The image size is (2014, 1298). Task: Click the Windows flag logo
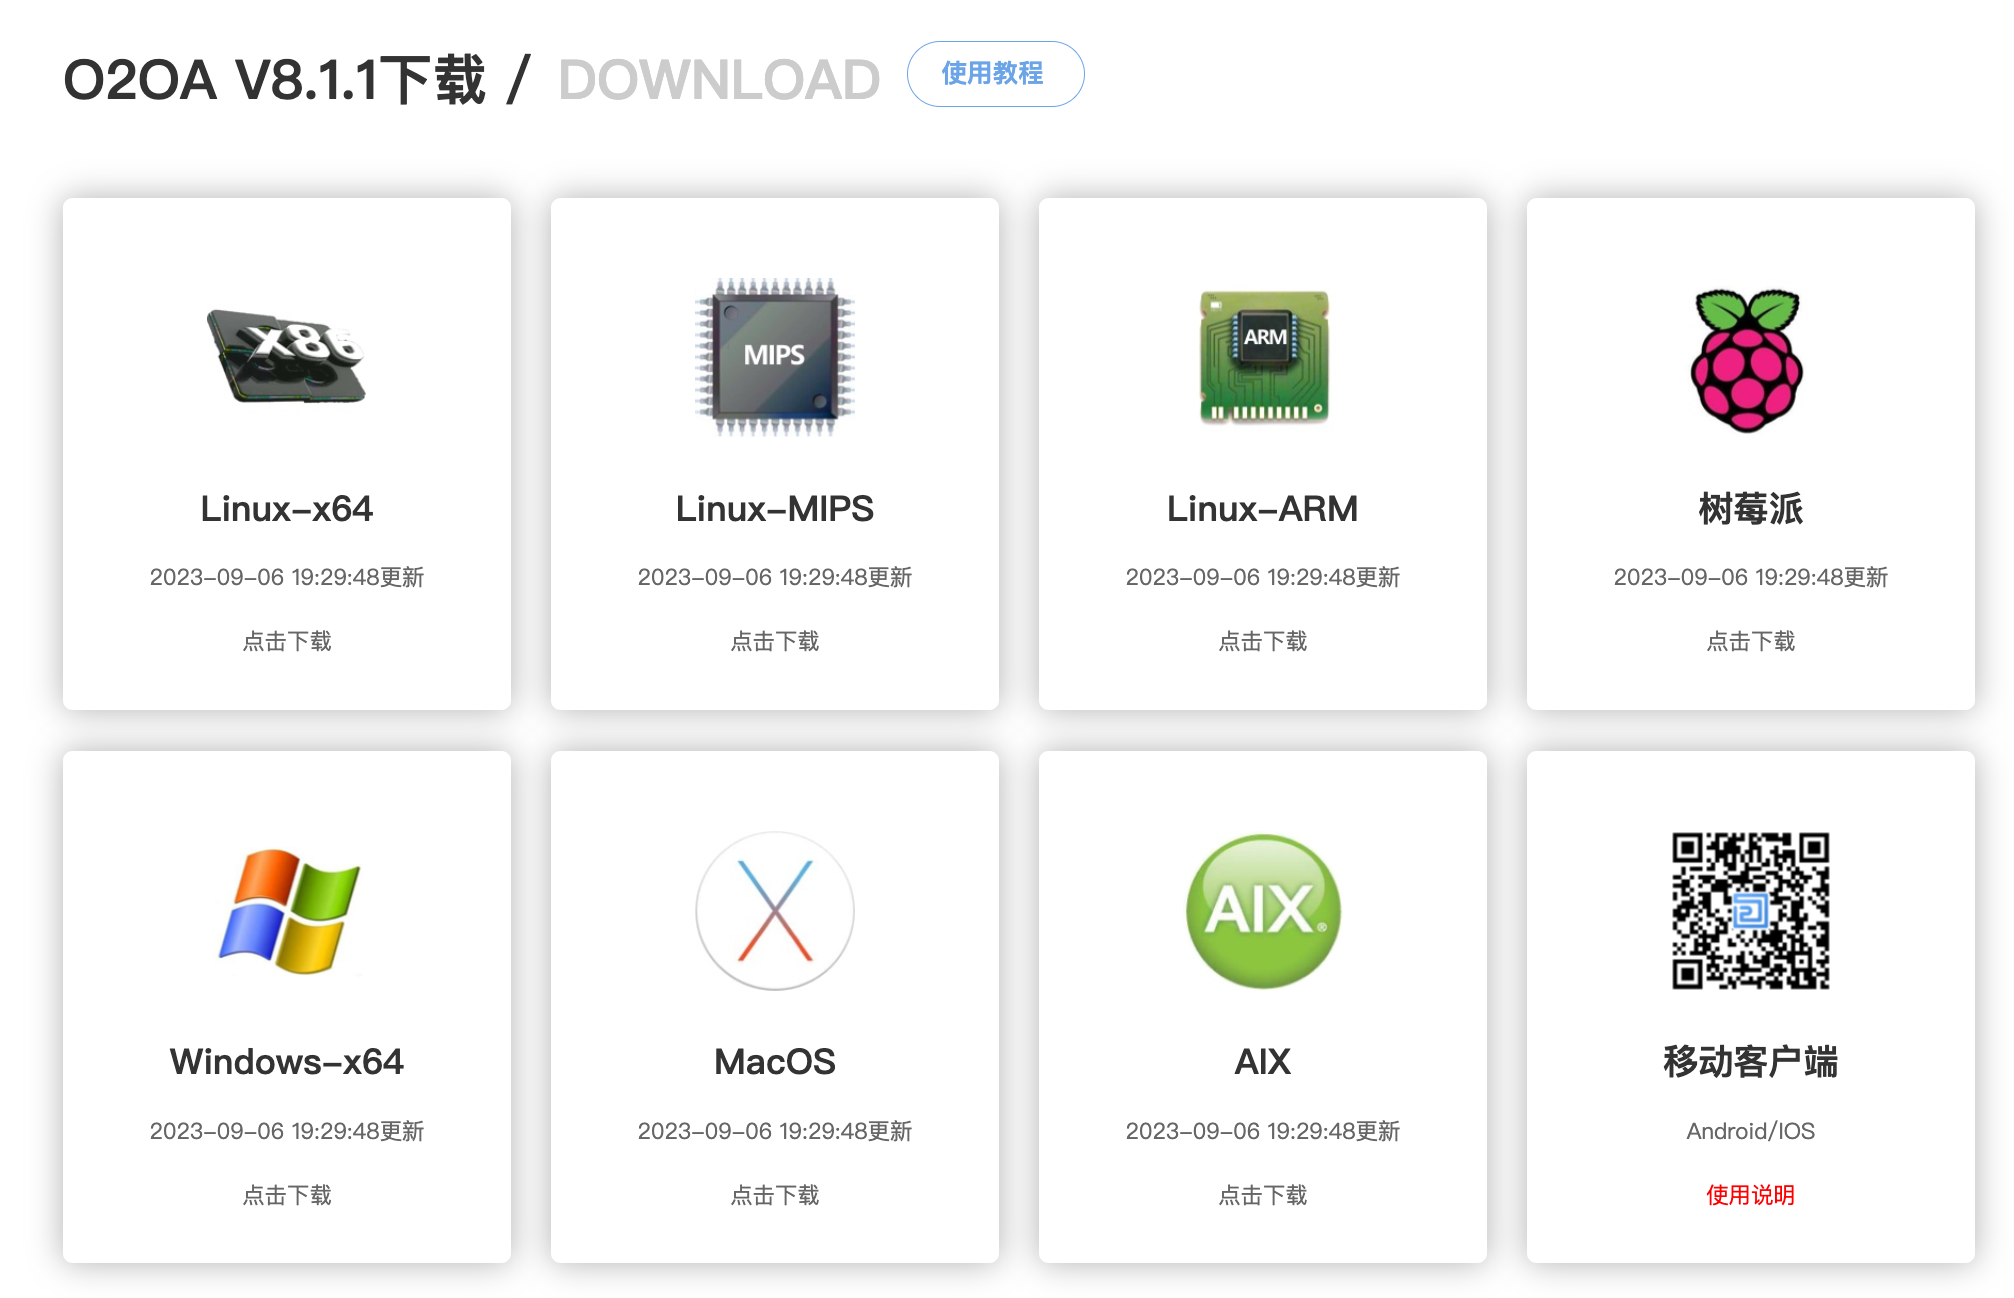click(x=289, y=911)
